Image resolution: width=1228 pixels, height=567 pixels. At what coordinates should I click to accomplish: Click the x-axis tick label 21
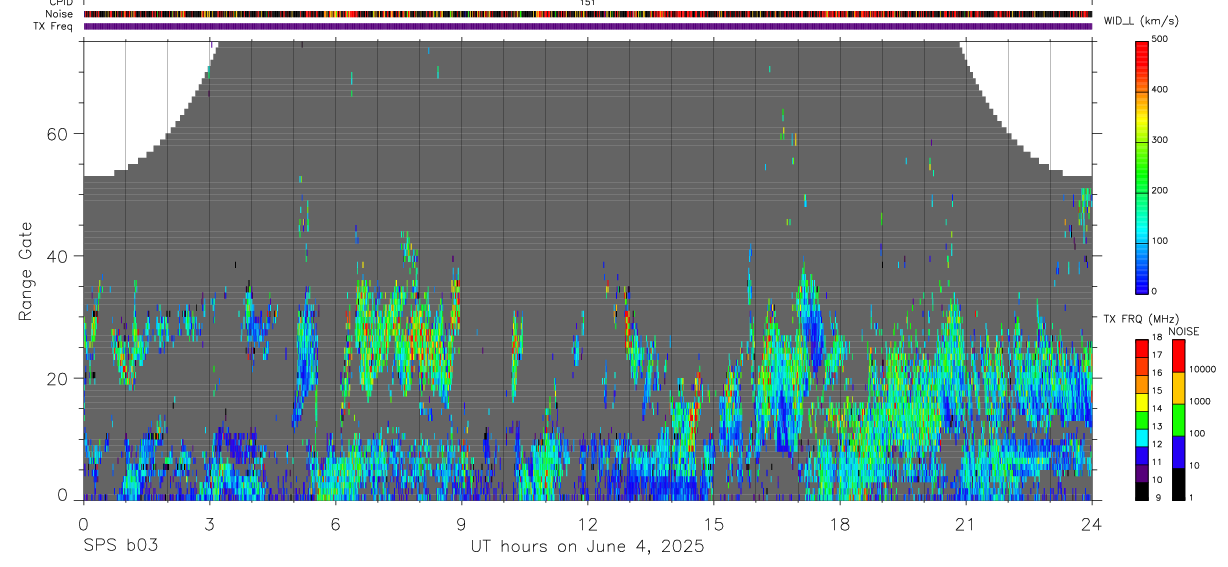[x=966, y=524]
